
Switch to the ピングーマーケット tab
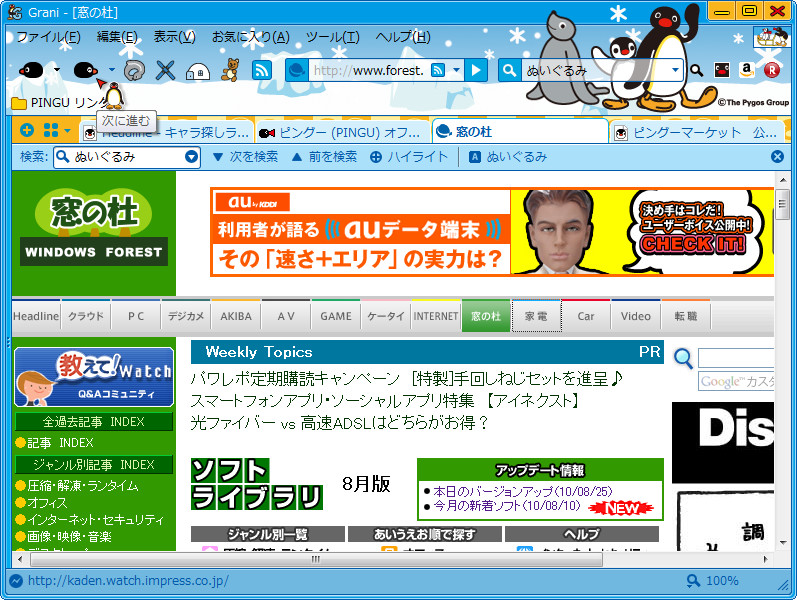tap(696, 133)
